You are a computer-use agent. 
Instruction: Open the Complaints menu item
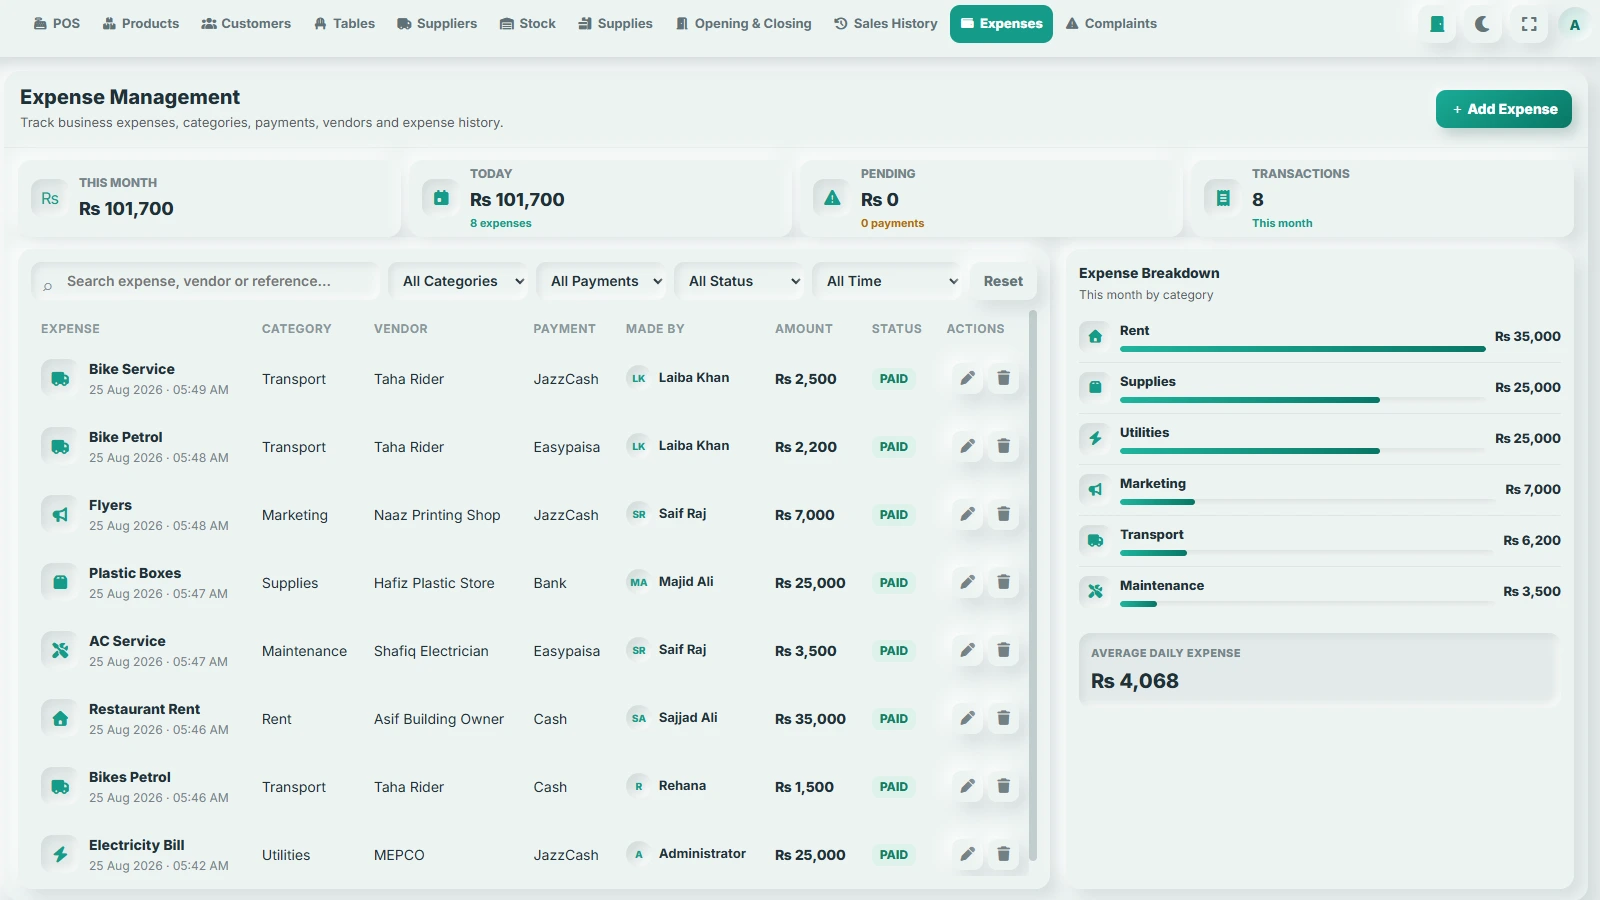(1111, 24)
